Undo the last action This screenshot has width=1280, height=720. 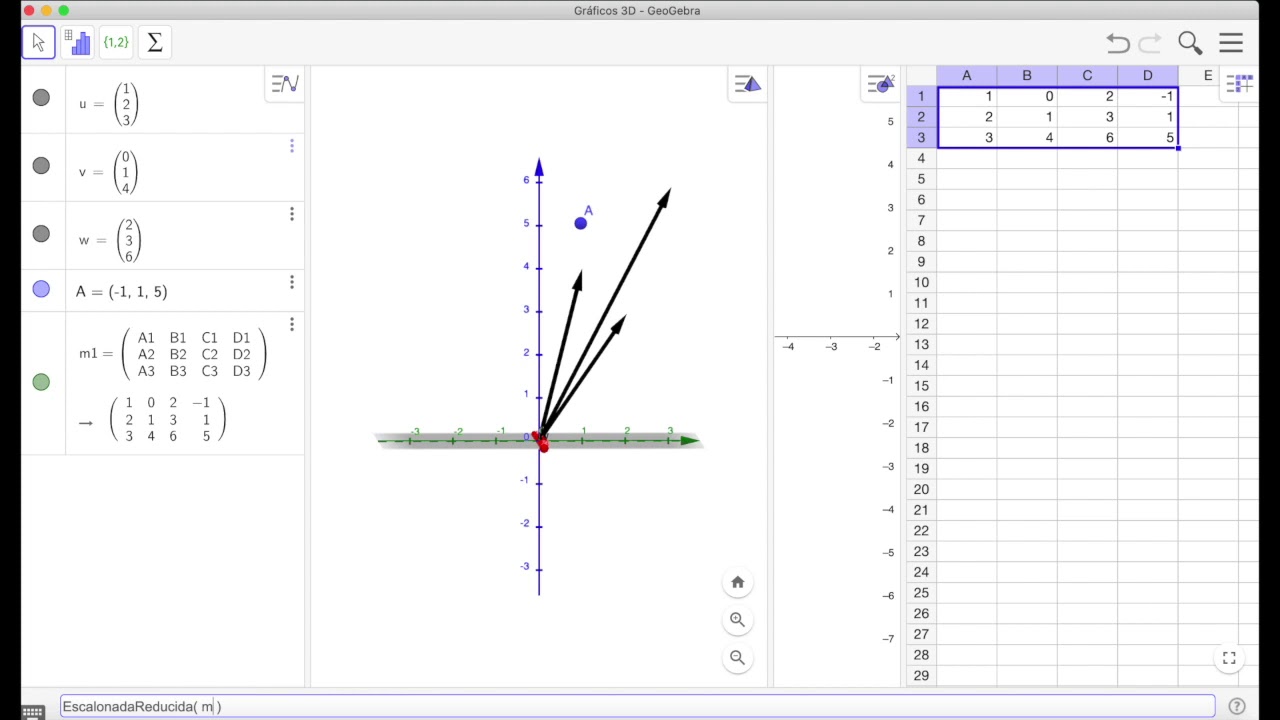tap(1118, 43)
